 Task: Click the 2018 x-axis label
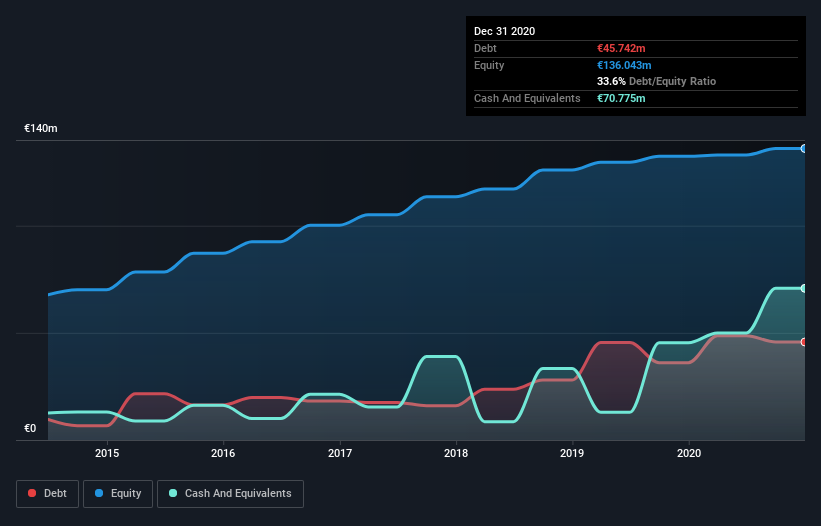[x=456, y=454]
